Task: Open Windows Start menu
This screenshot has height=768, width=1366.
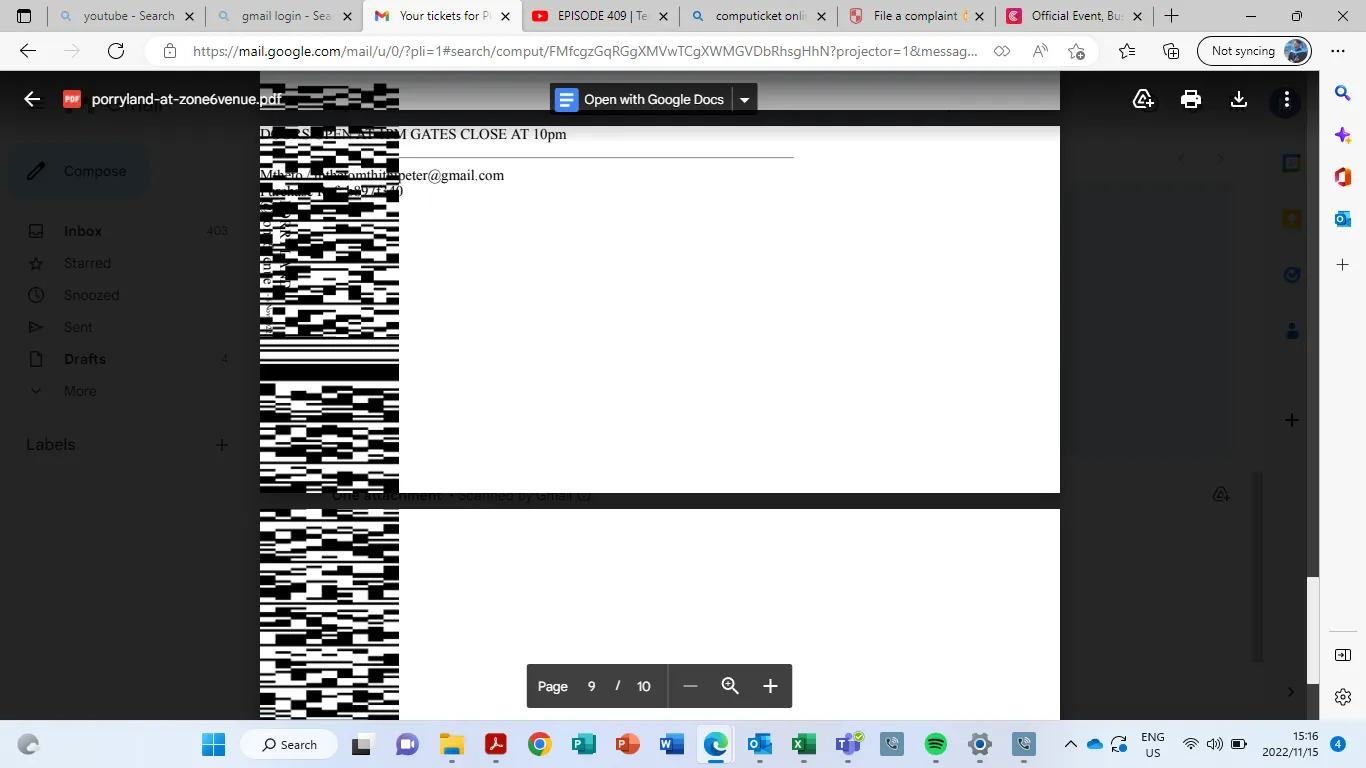Action: pyautogui.click(x=213, y=744)
